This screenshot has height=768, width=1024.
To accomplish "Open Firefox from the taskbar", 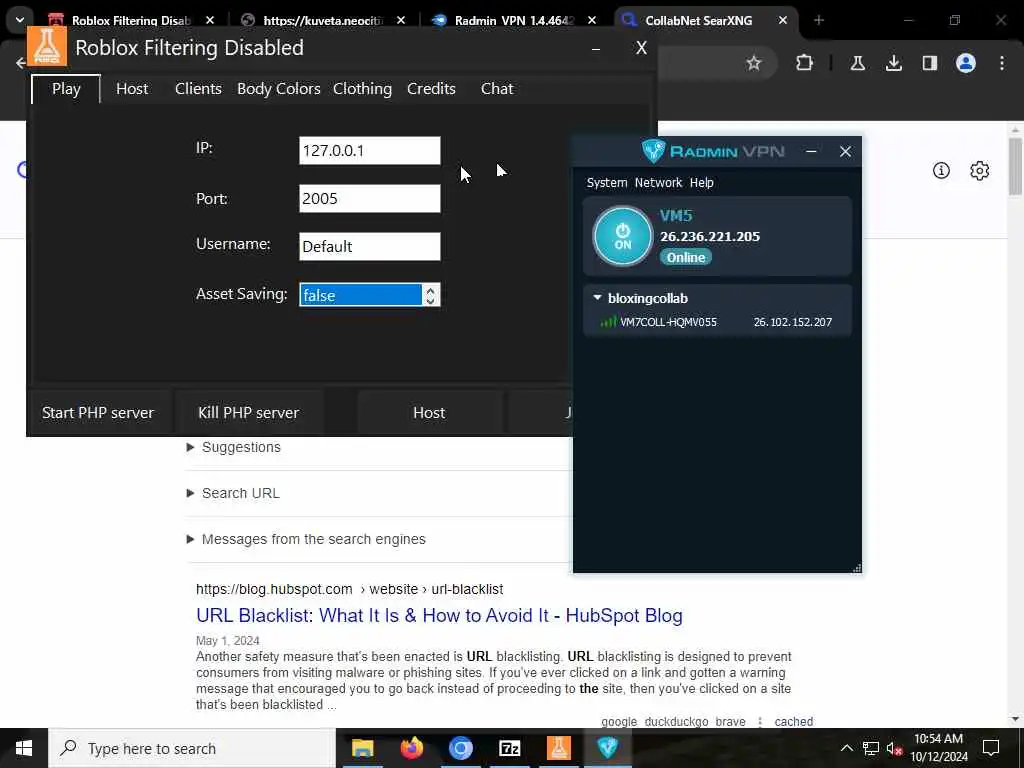I will pyautogui.click(x=411, y=748).
